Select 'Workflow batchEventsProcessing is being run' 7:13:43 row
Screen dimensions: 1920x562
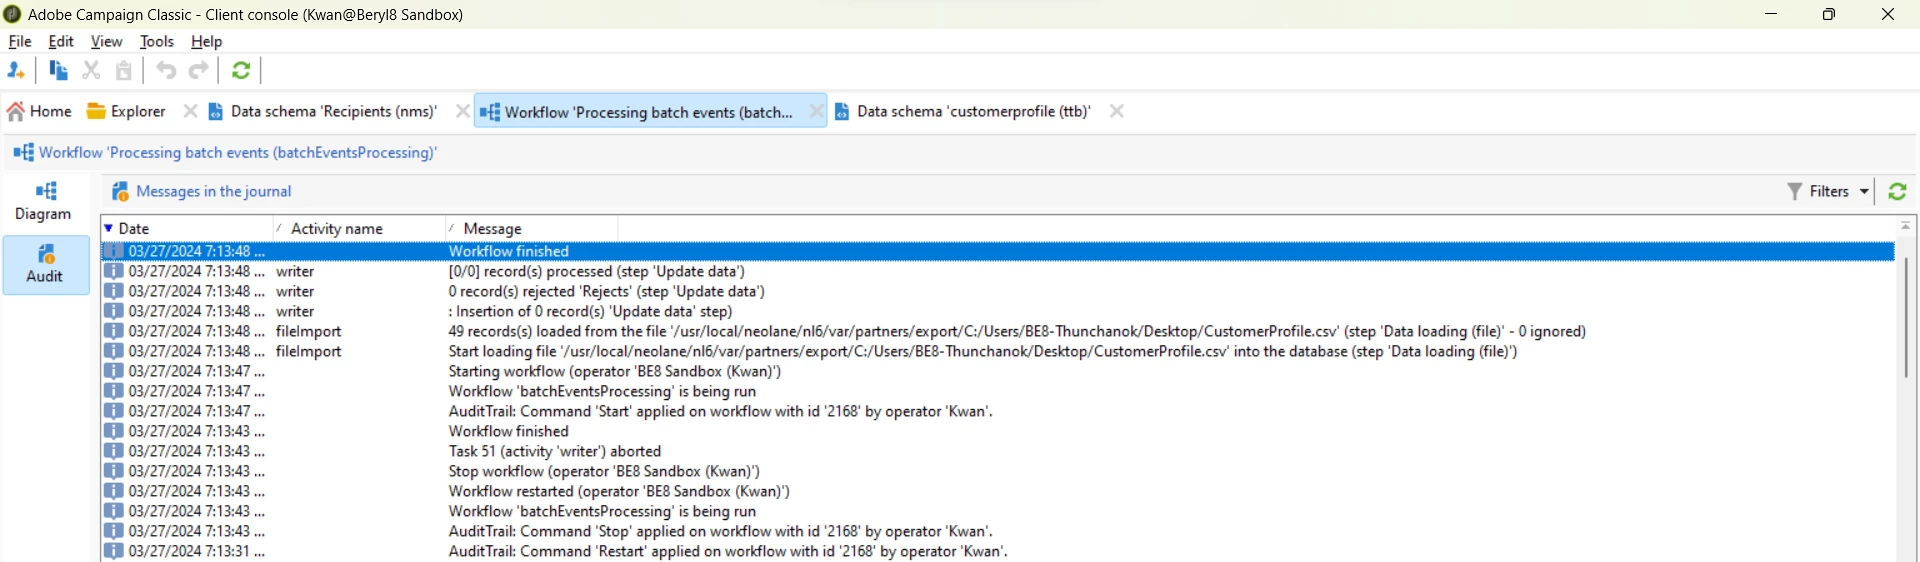(998, 511)
